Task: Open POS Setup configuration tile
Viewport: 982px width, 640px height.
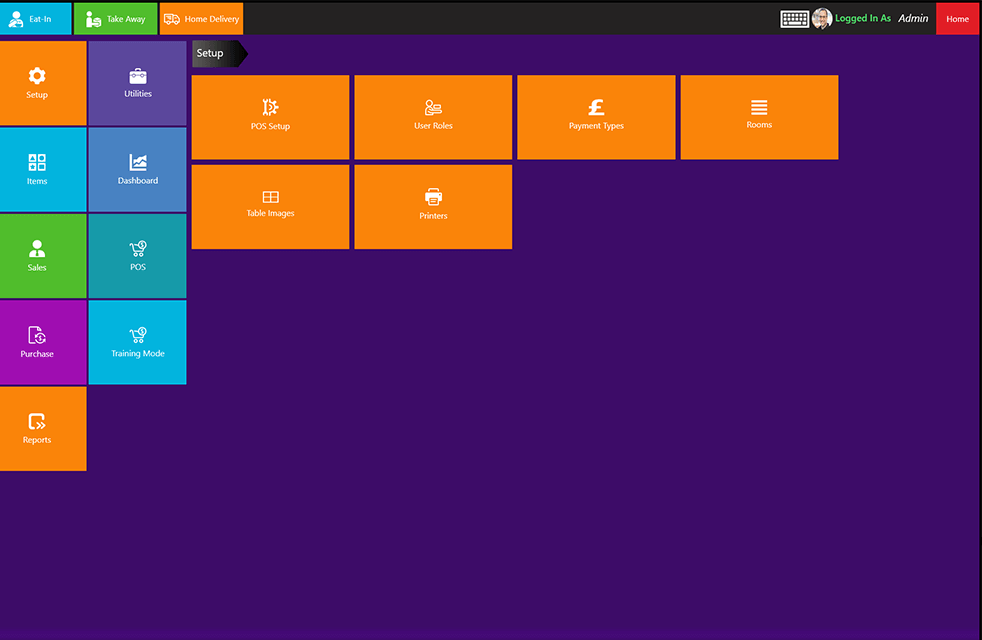Action: [x=270, y=117]
